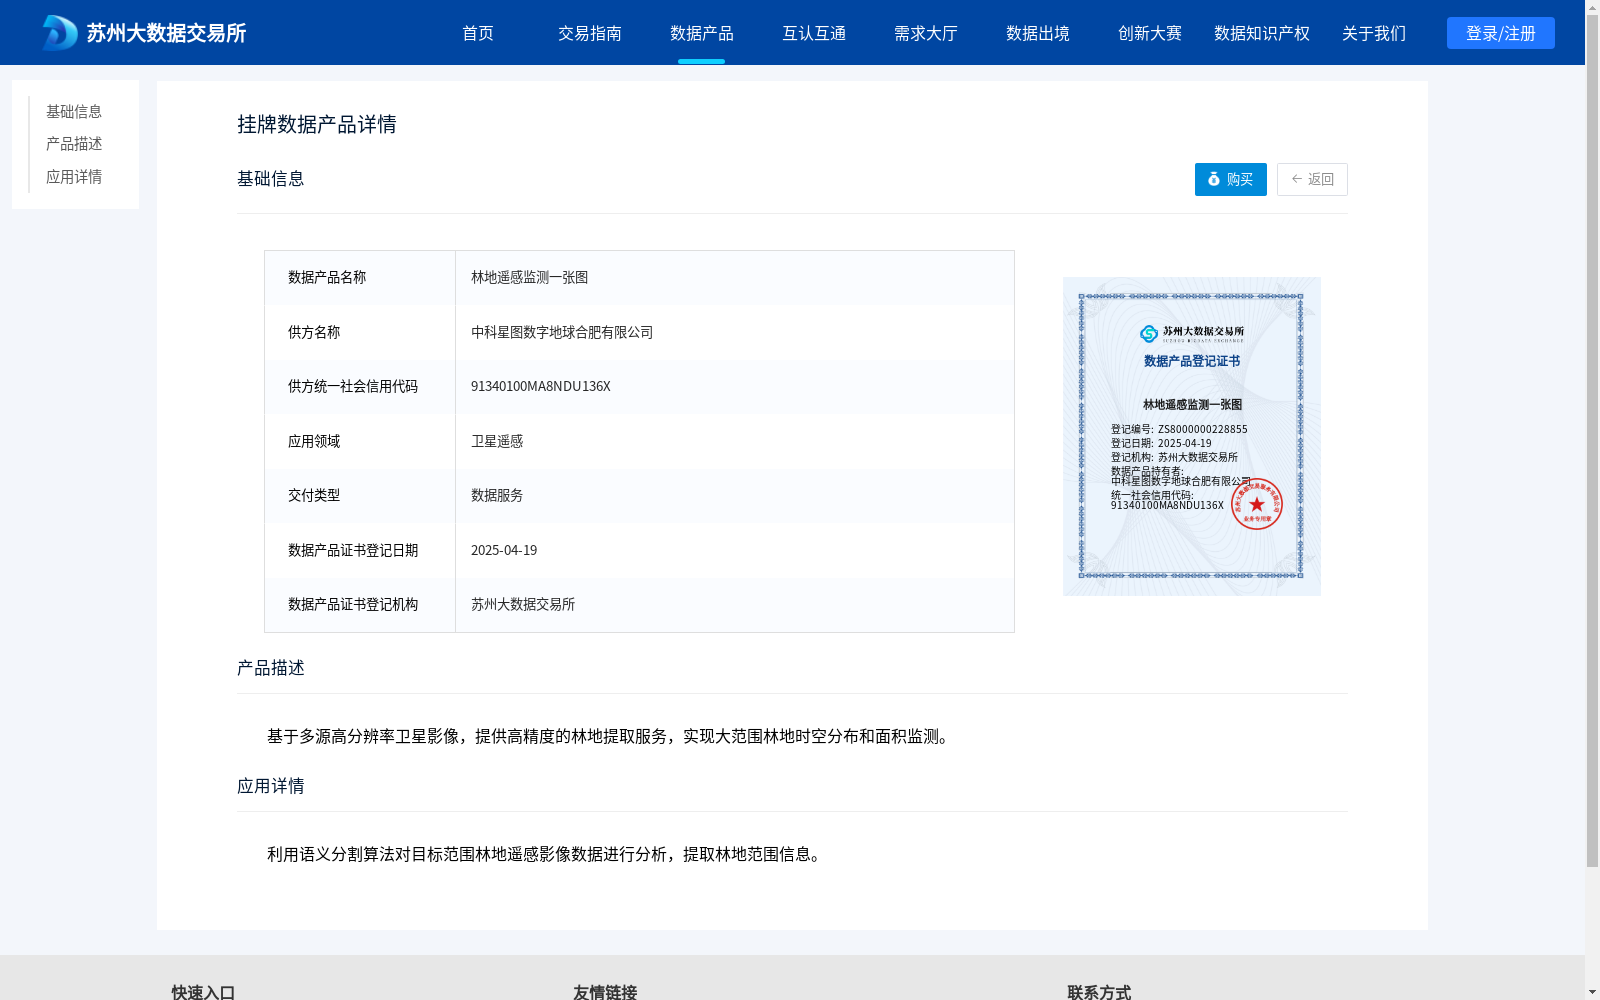The width and height of the screenshot is (1600, 1000).
Task: Select credit code 91340100MA8NDU136X in table
Action: (735, 387)
